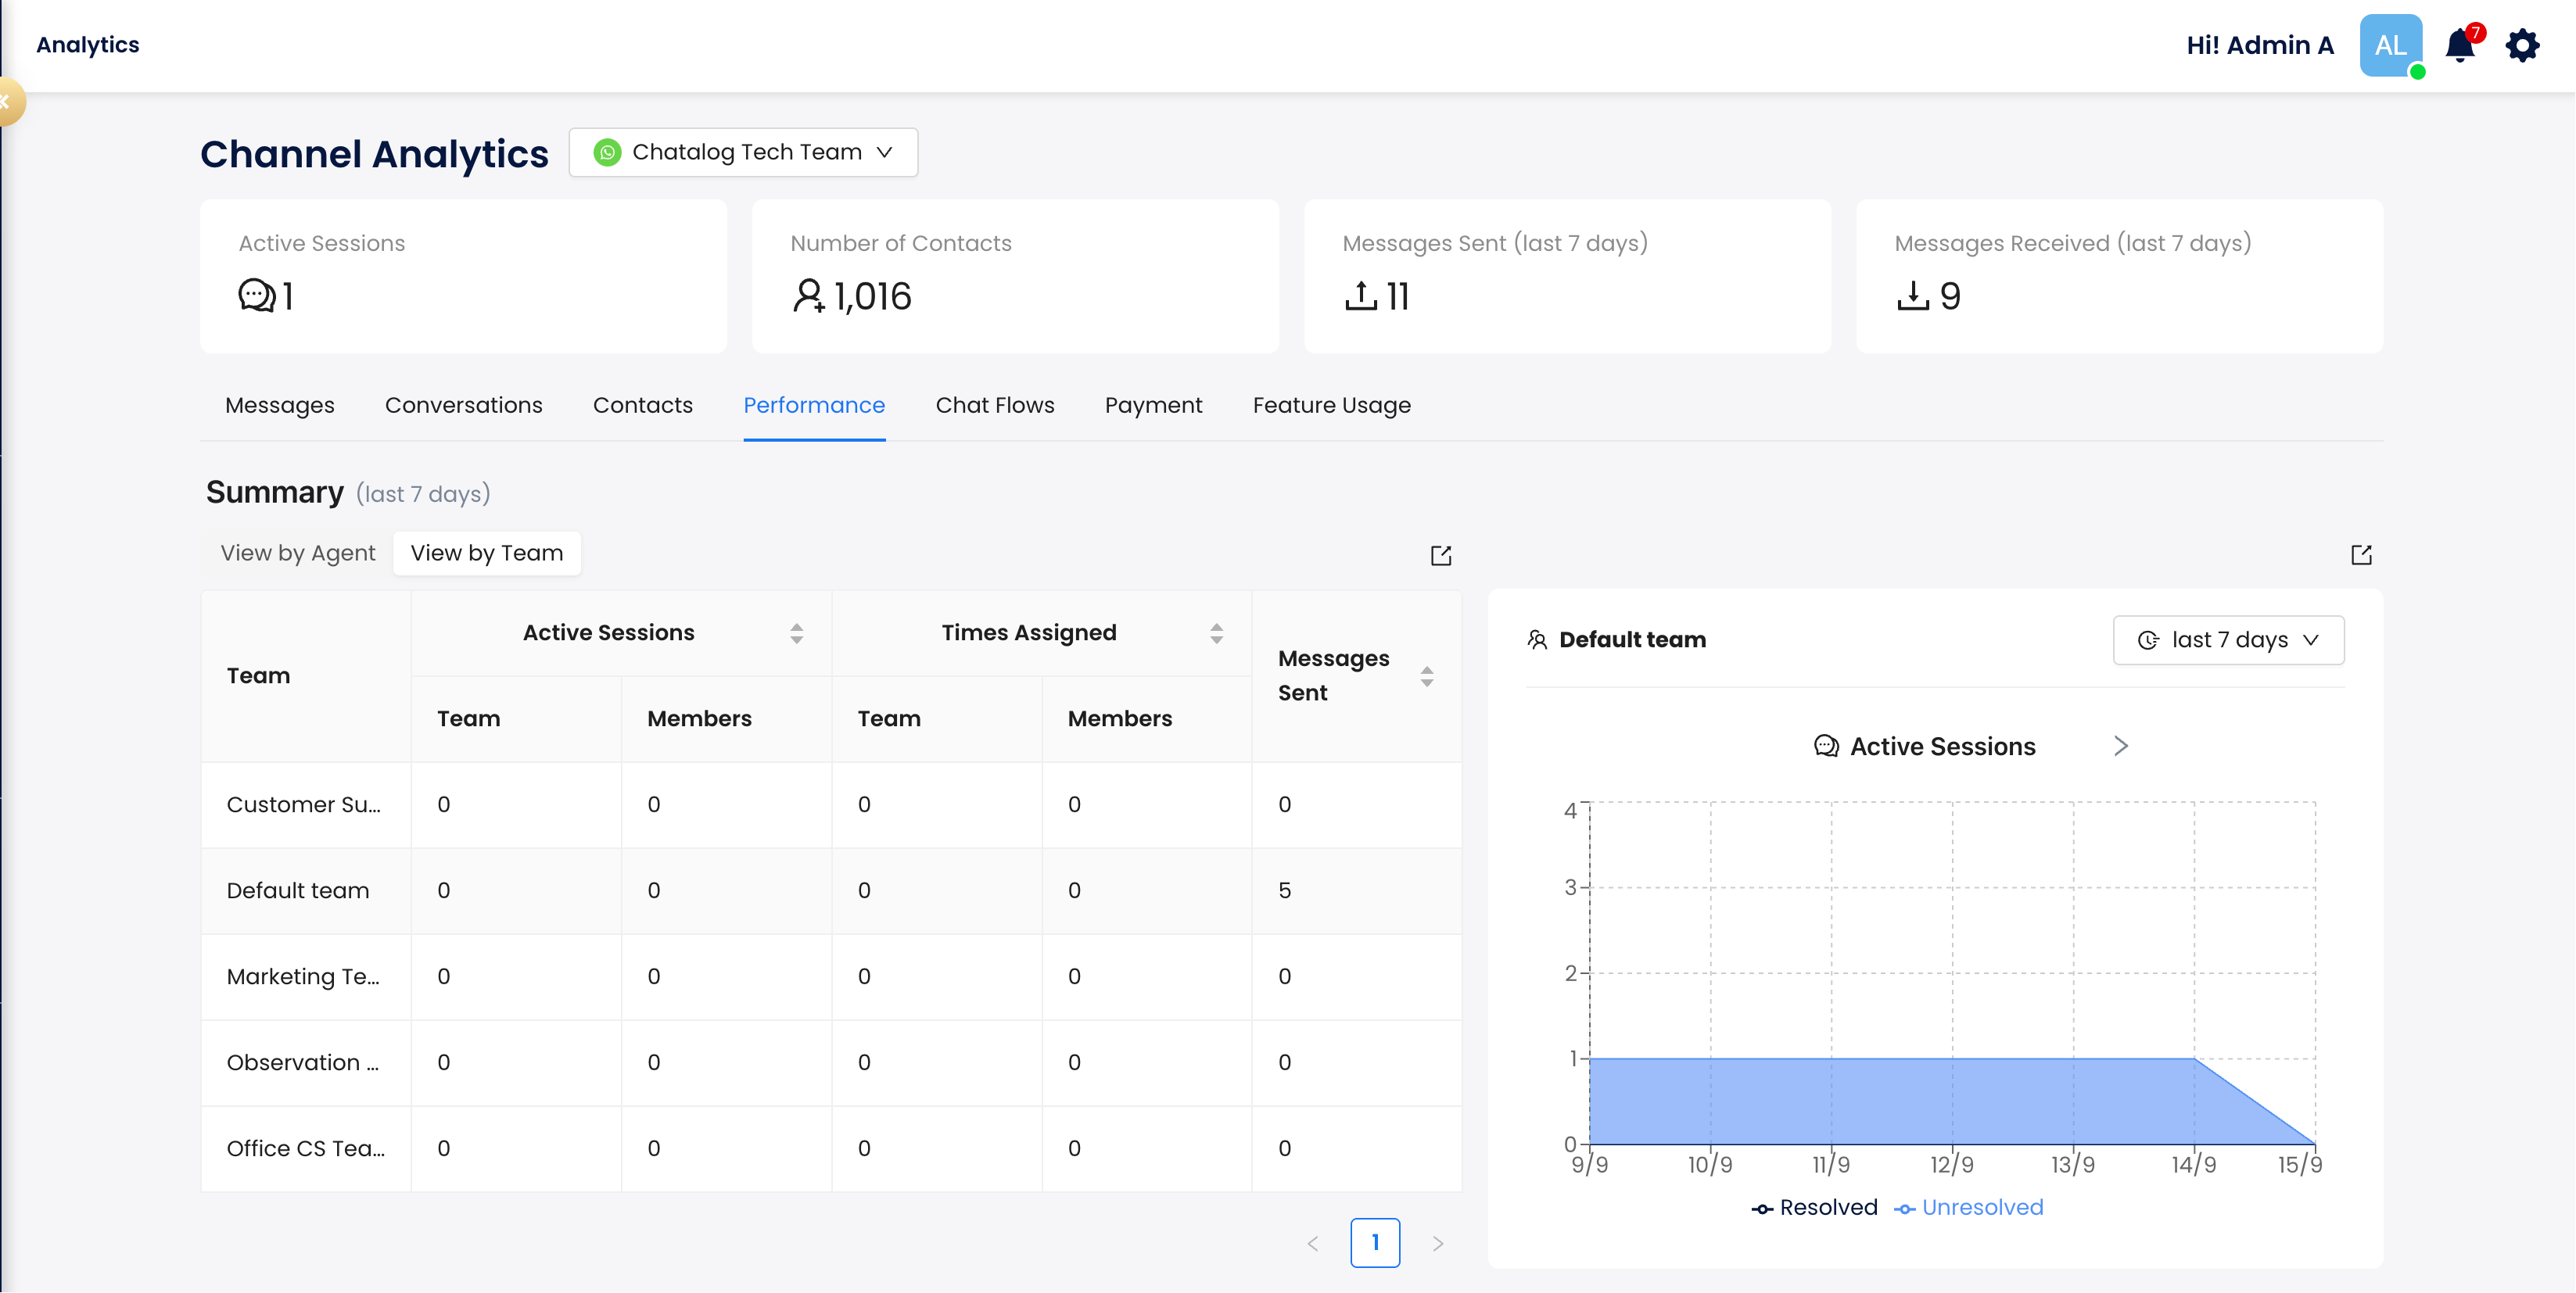This screenshot has height=1293, width=2576.
Task: Toggle Unresolved series in chart legend
Action: coord(1968,1208)
